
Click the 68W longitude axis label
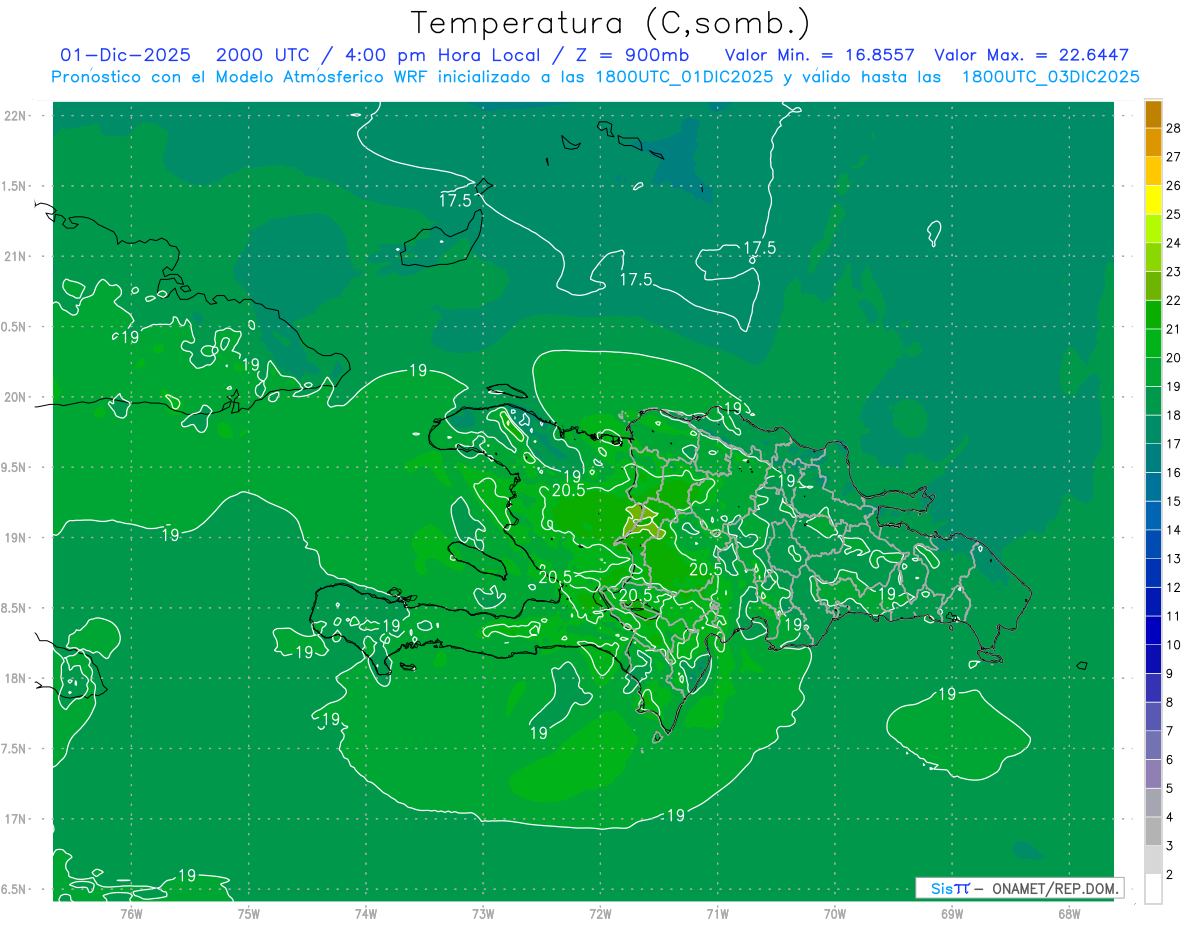(1068, 913)
